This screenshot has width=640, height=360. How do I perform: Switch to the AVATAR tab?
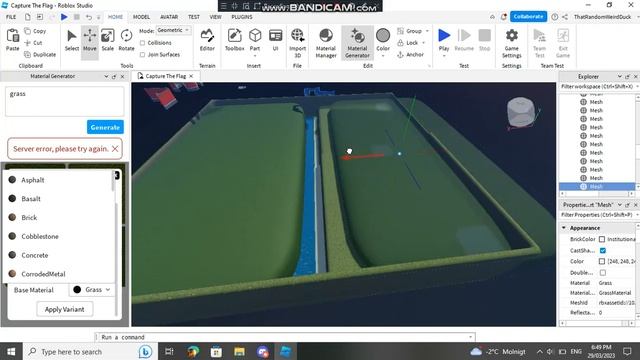pos(169,17)
